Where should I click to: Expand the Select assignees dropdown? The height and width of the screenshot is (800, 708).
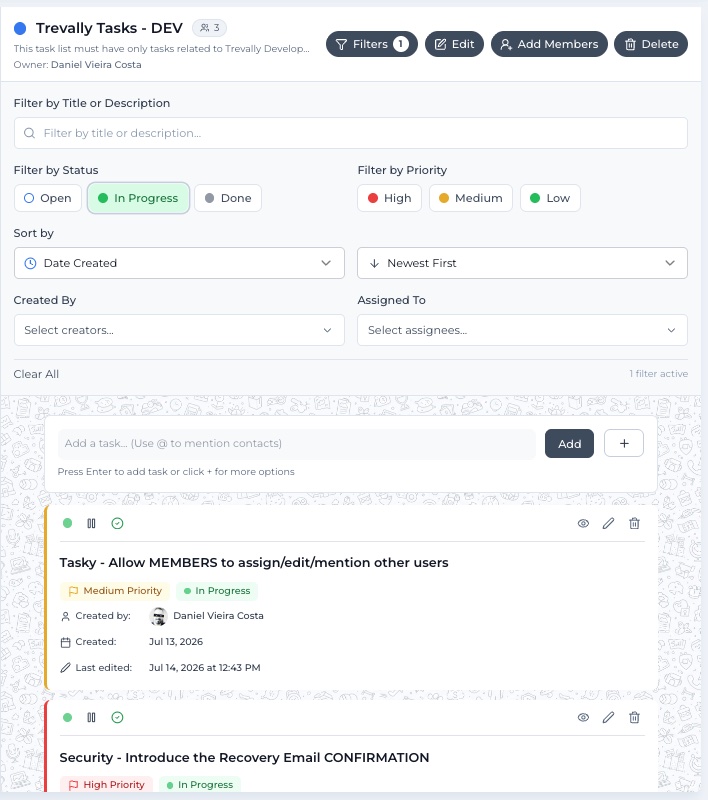pos(522,330)
